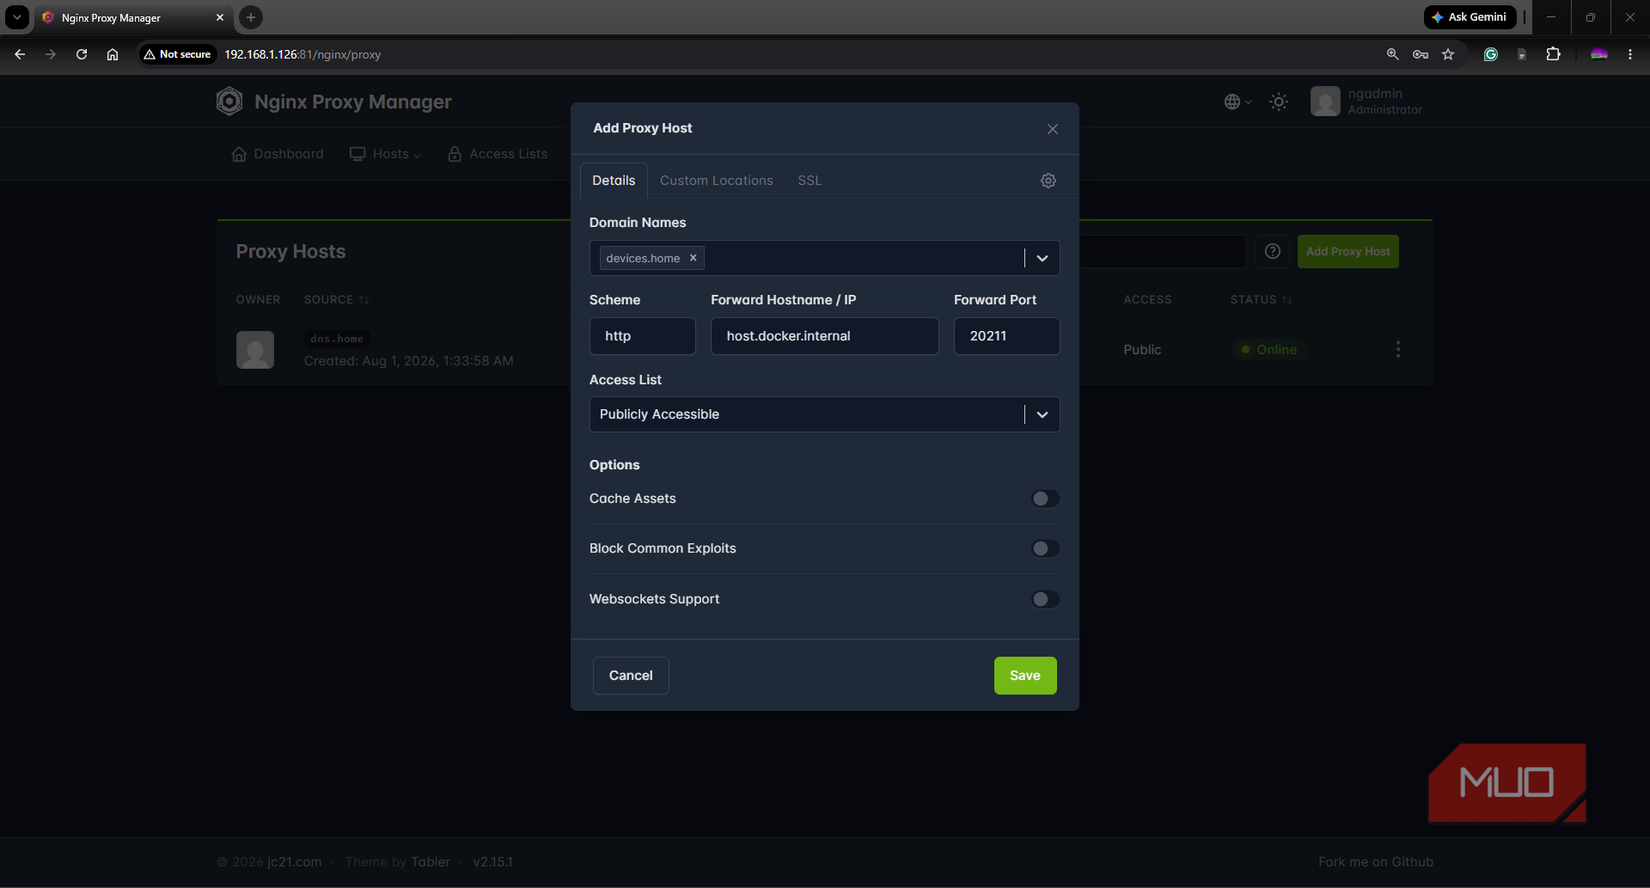Remove the devices.home domain tag
Screen dimensions: 1650x888
[x=693, y=258]
